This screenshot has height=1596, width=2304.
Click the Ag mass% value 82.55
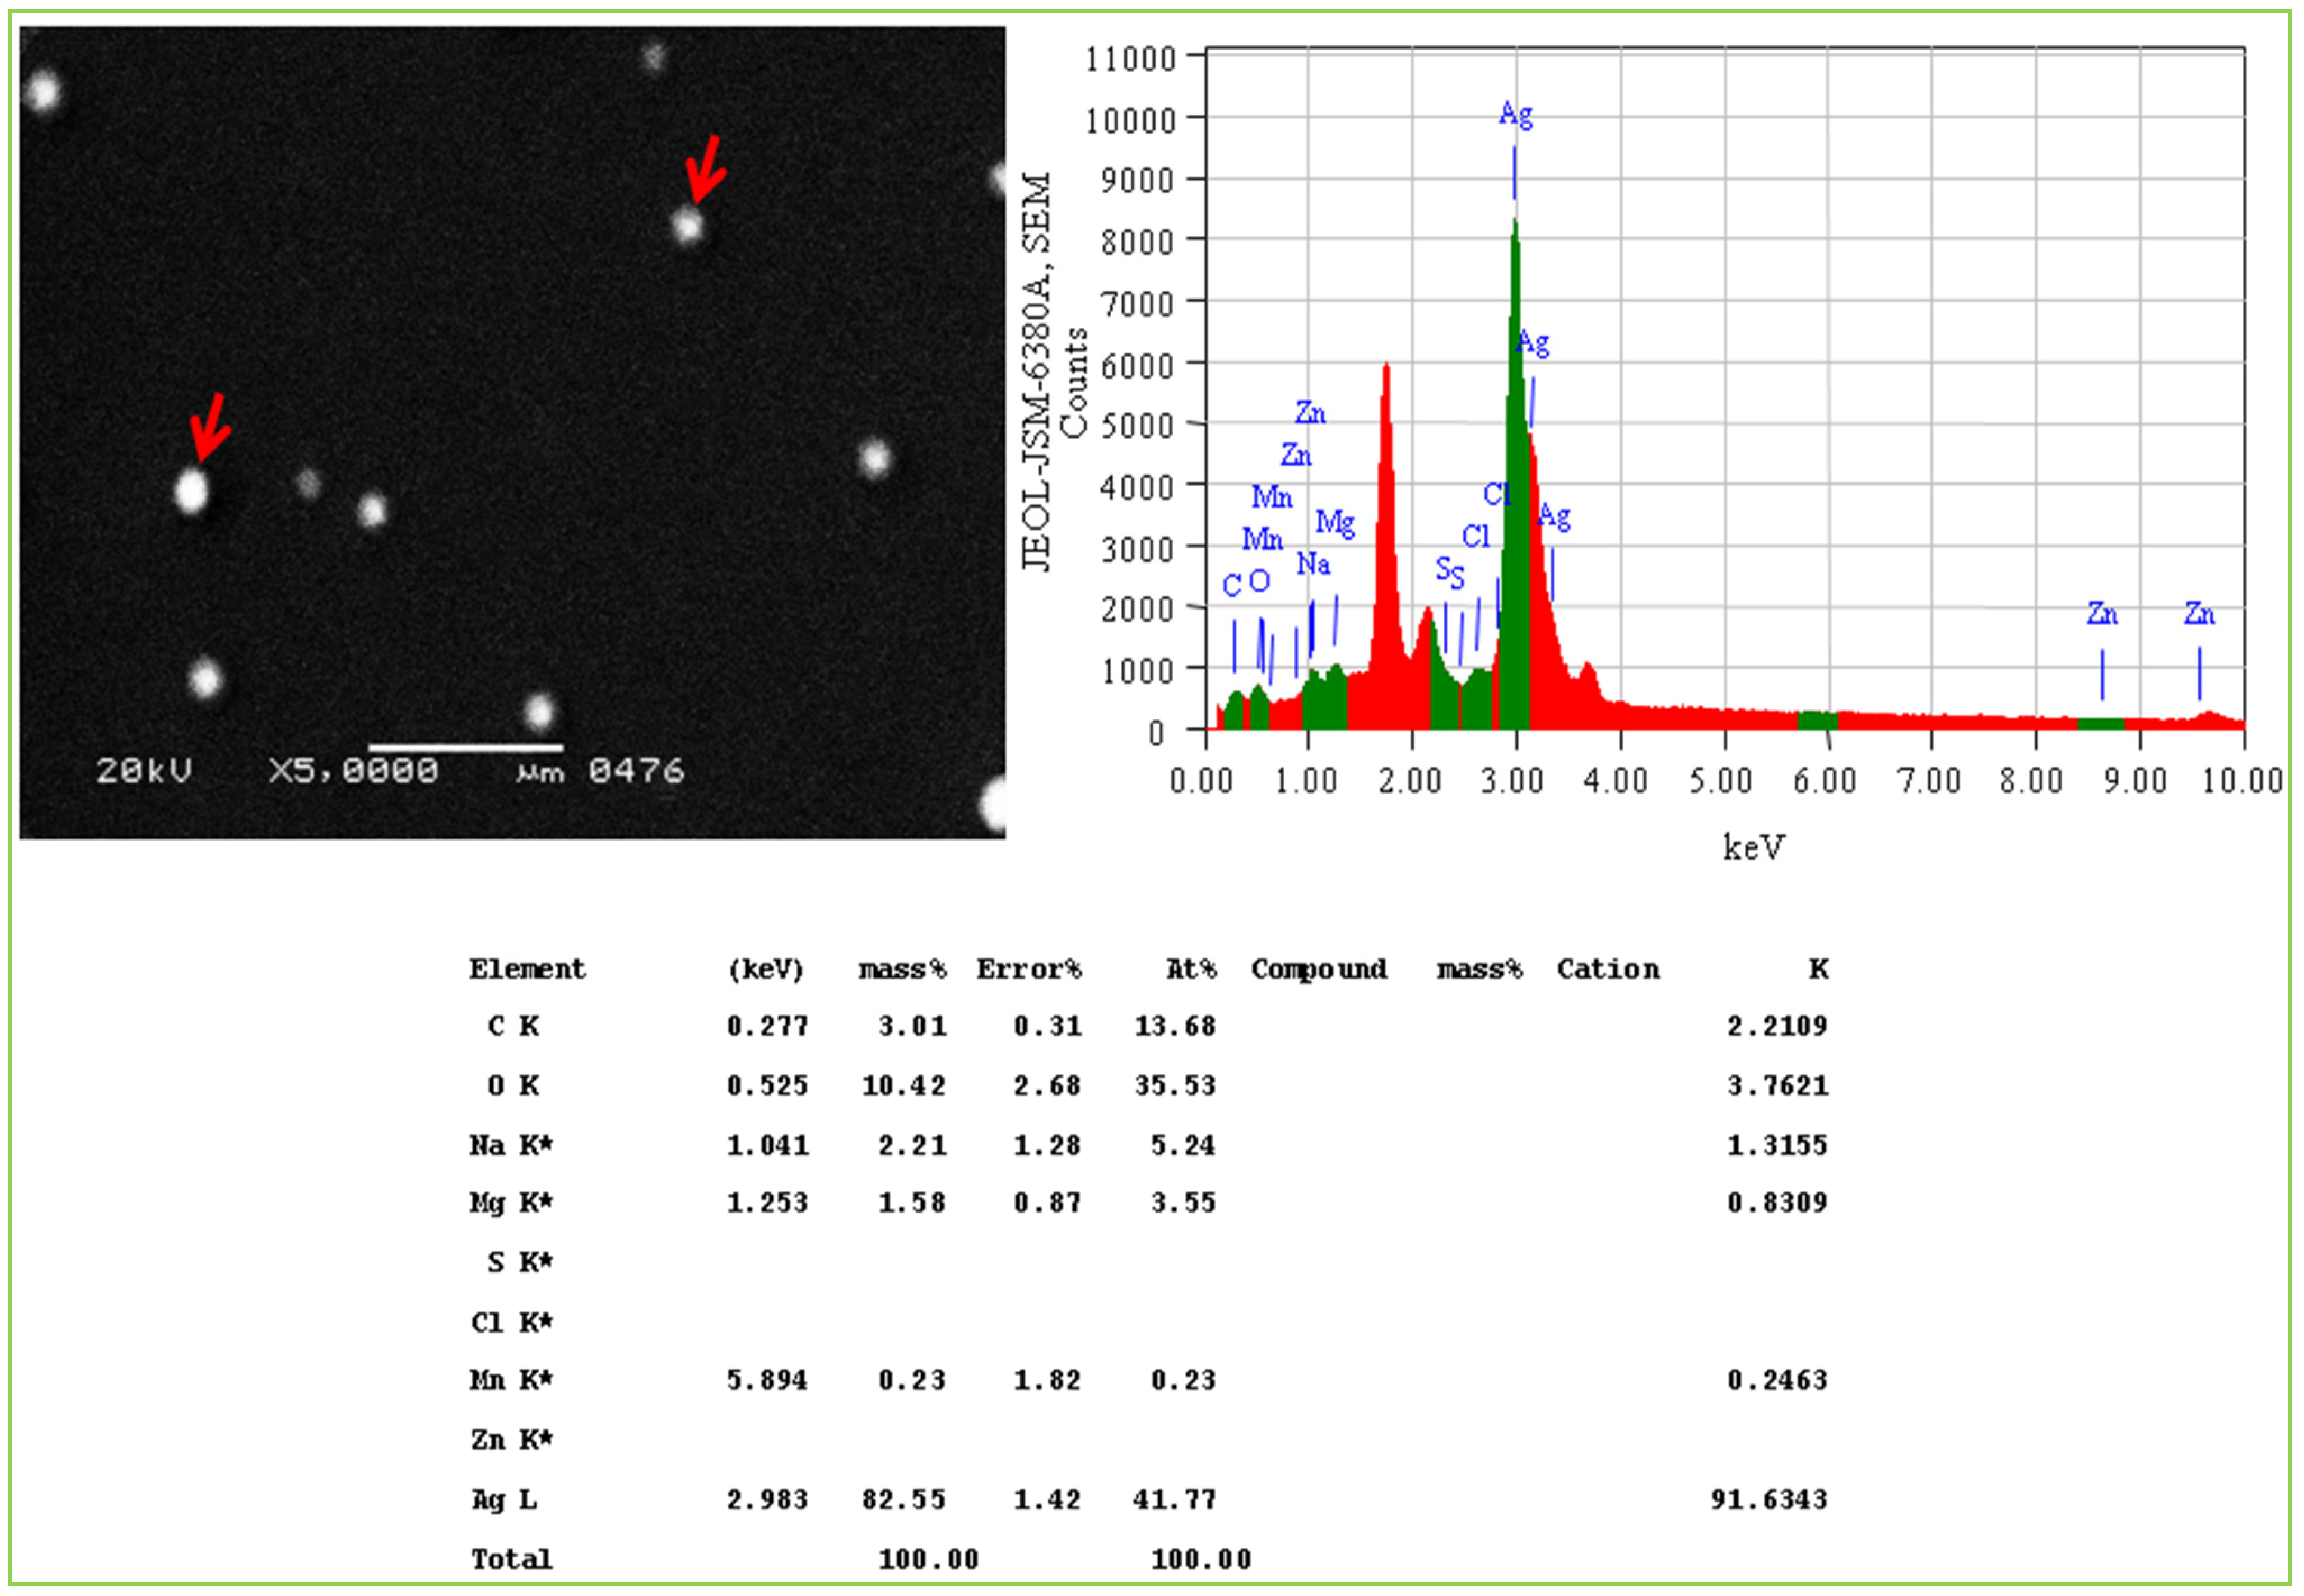click(903, 1500)
